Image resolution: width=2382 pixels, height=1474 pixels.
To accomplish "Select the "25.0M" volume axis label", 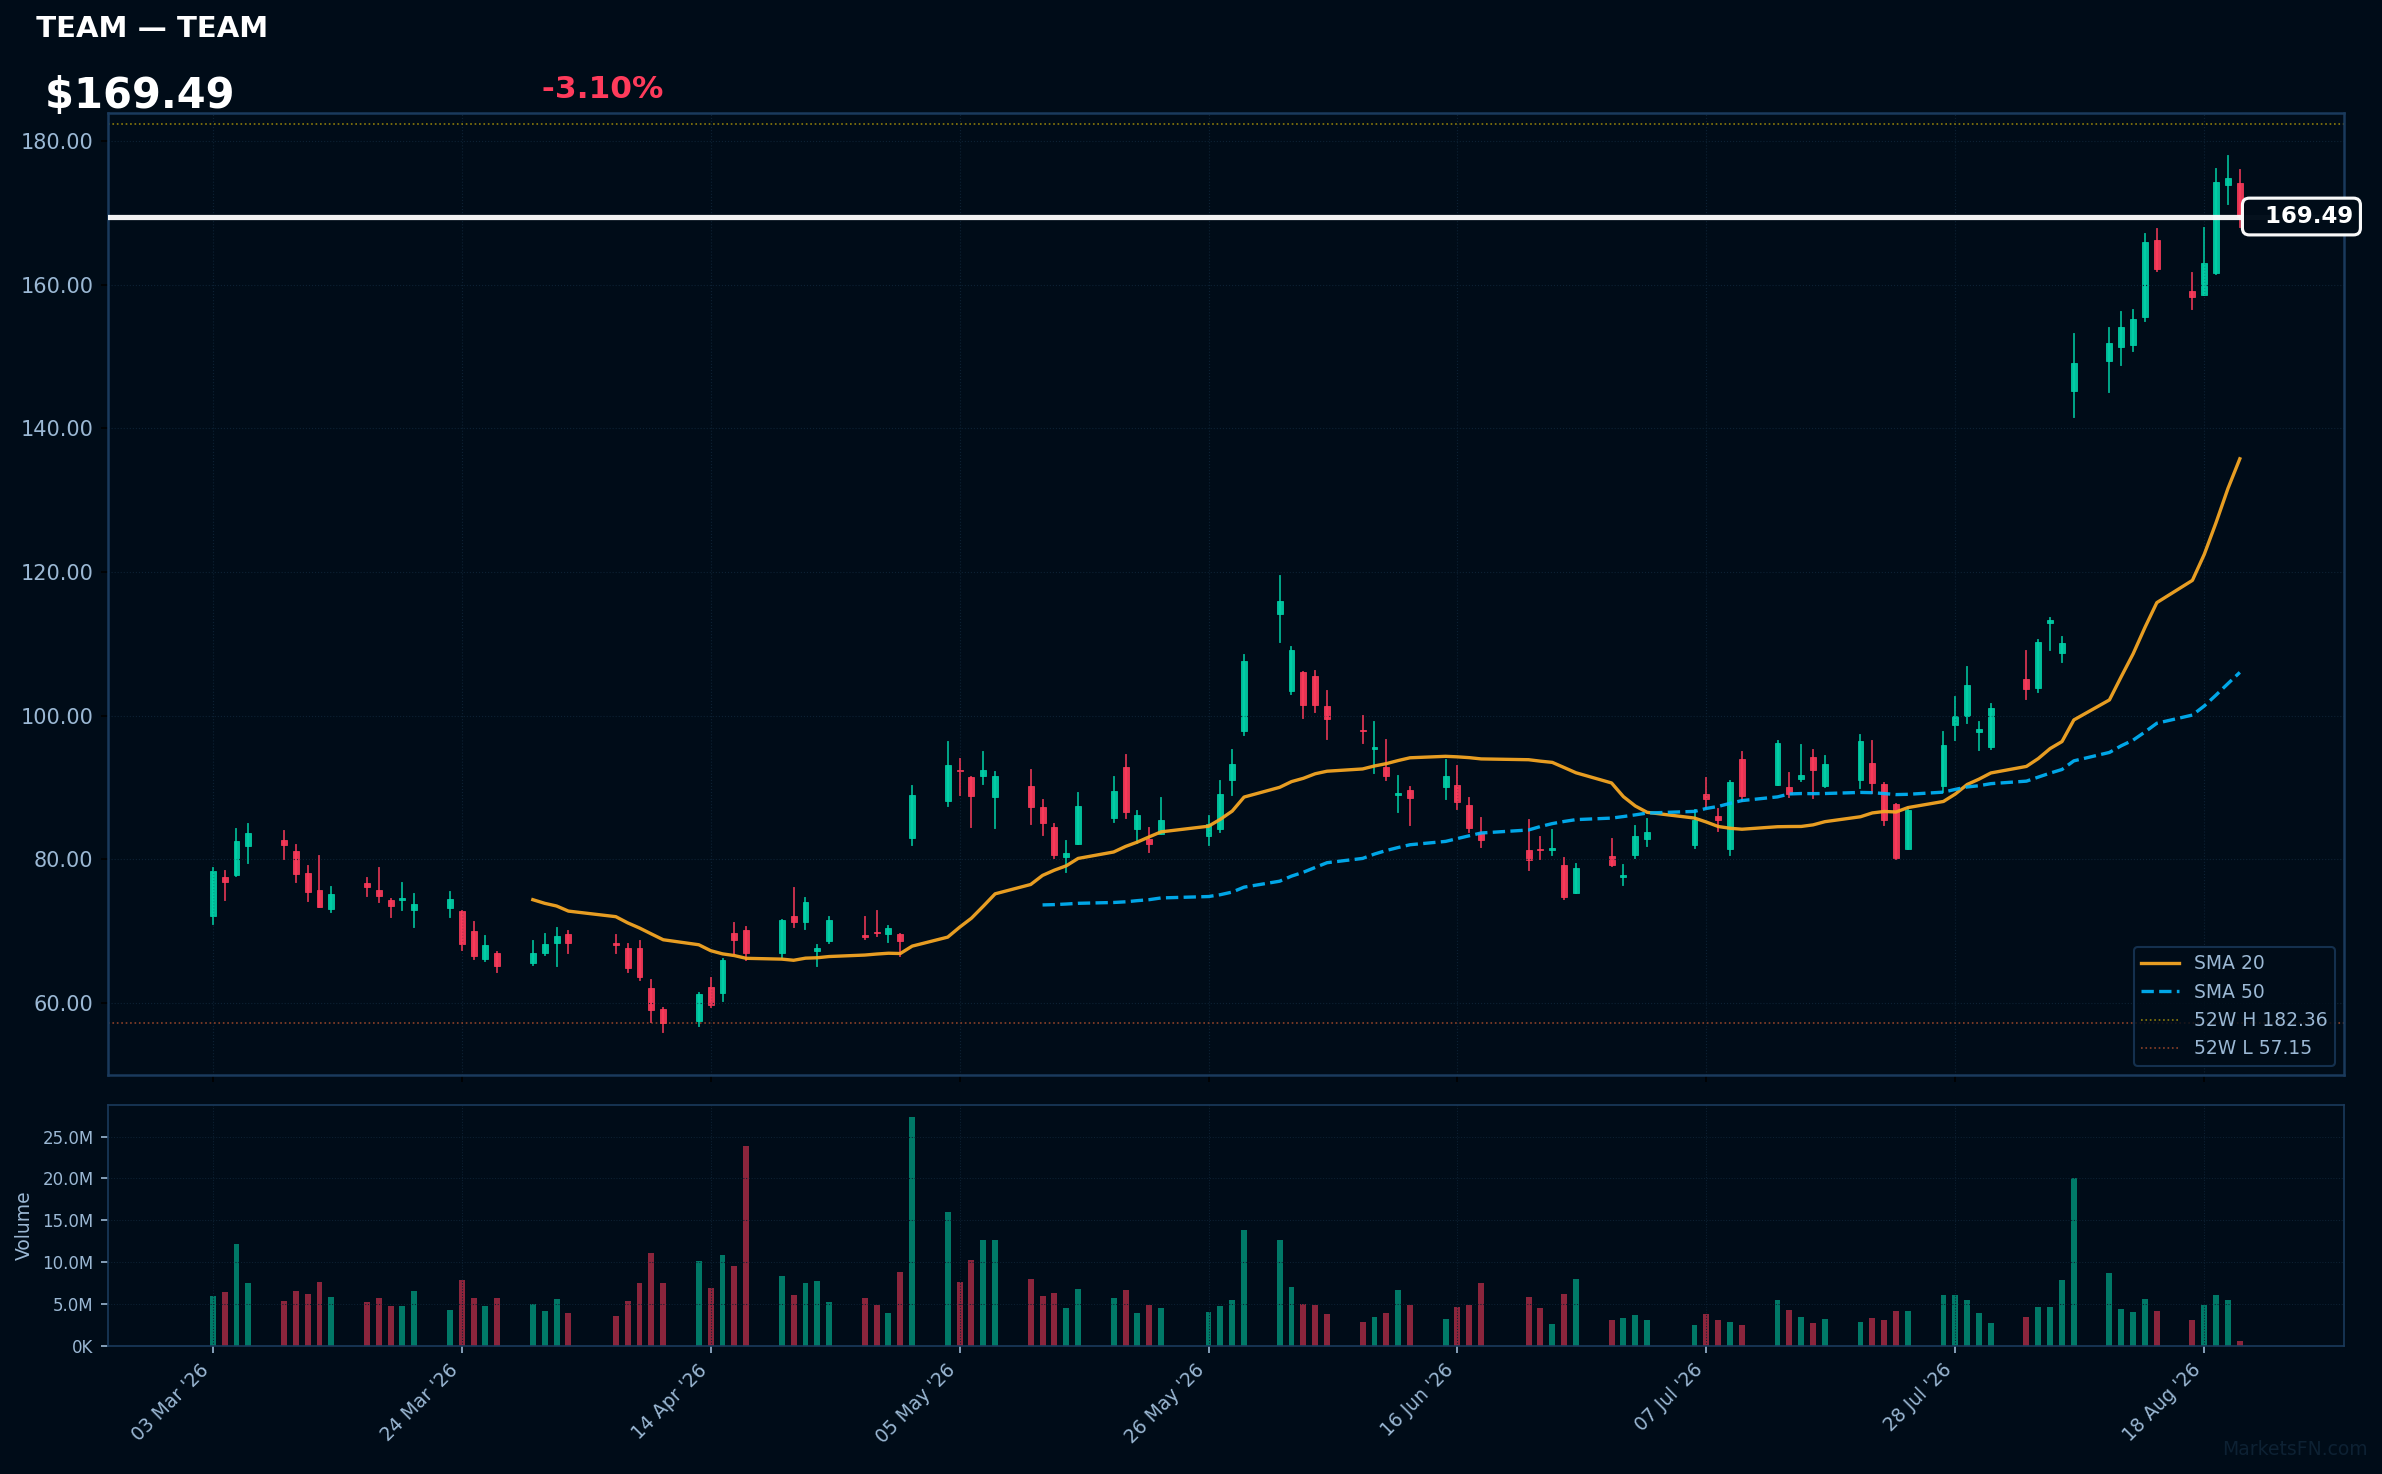I will click(68, 1138).
